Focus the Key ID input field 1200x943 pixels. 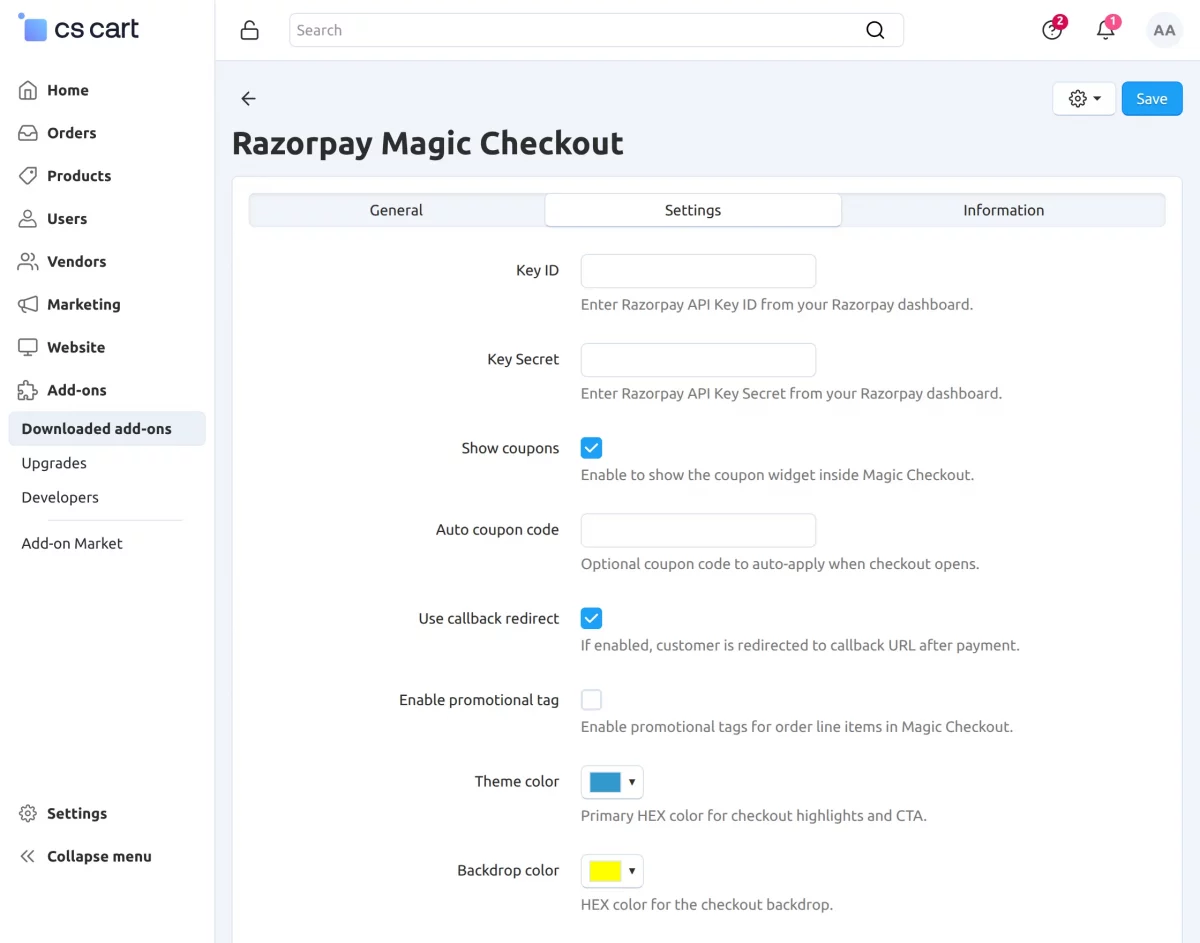698,271
